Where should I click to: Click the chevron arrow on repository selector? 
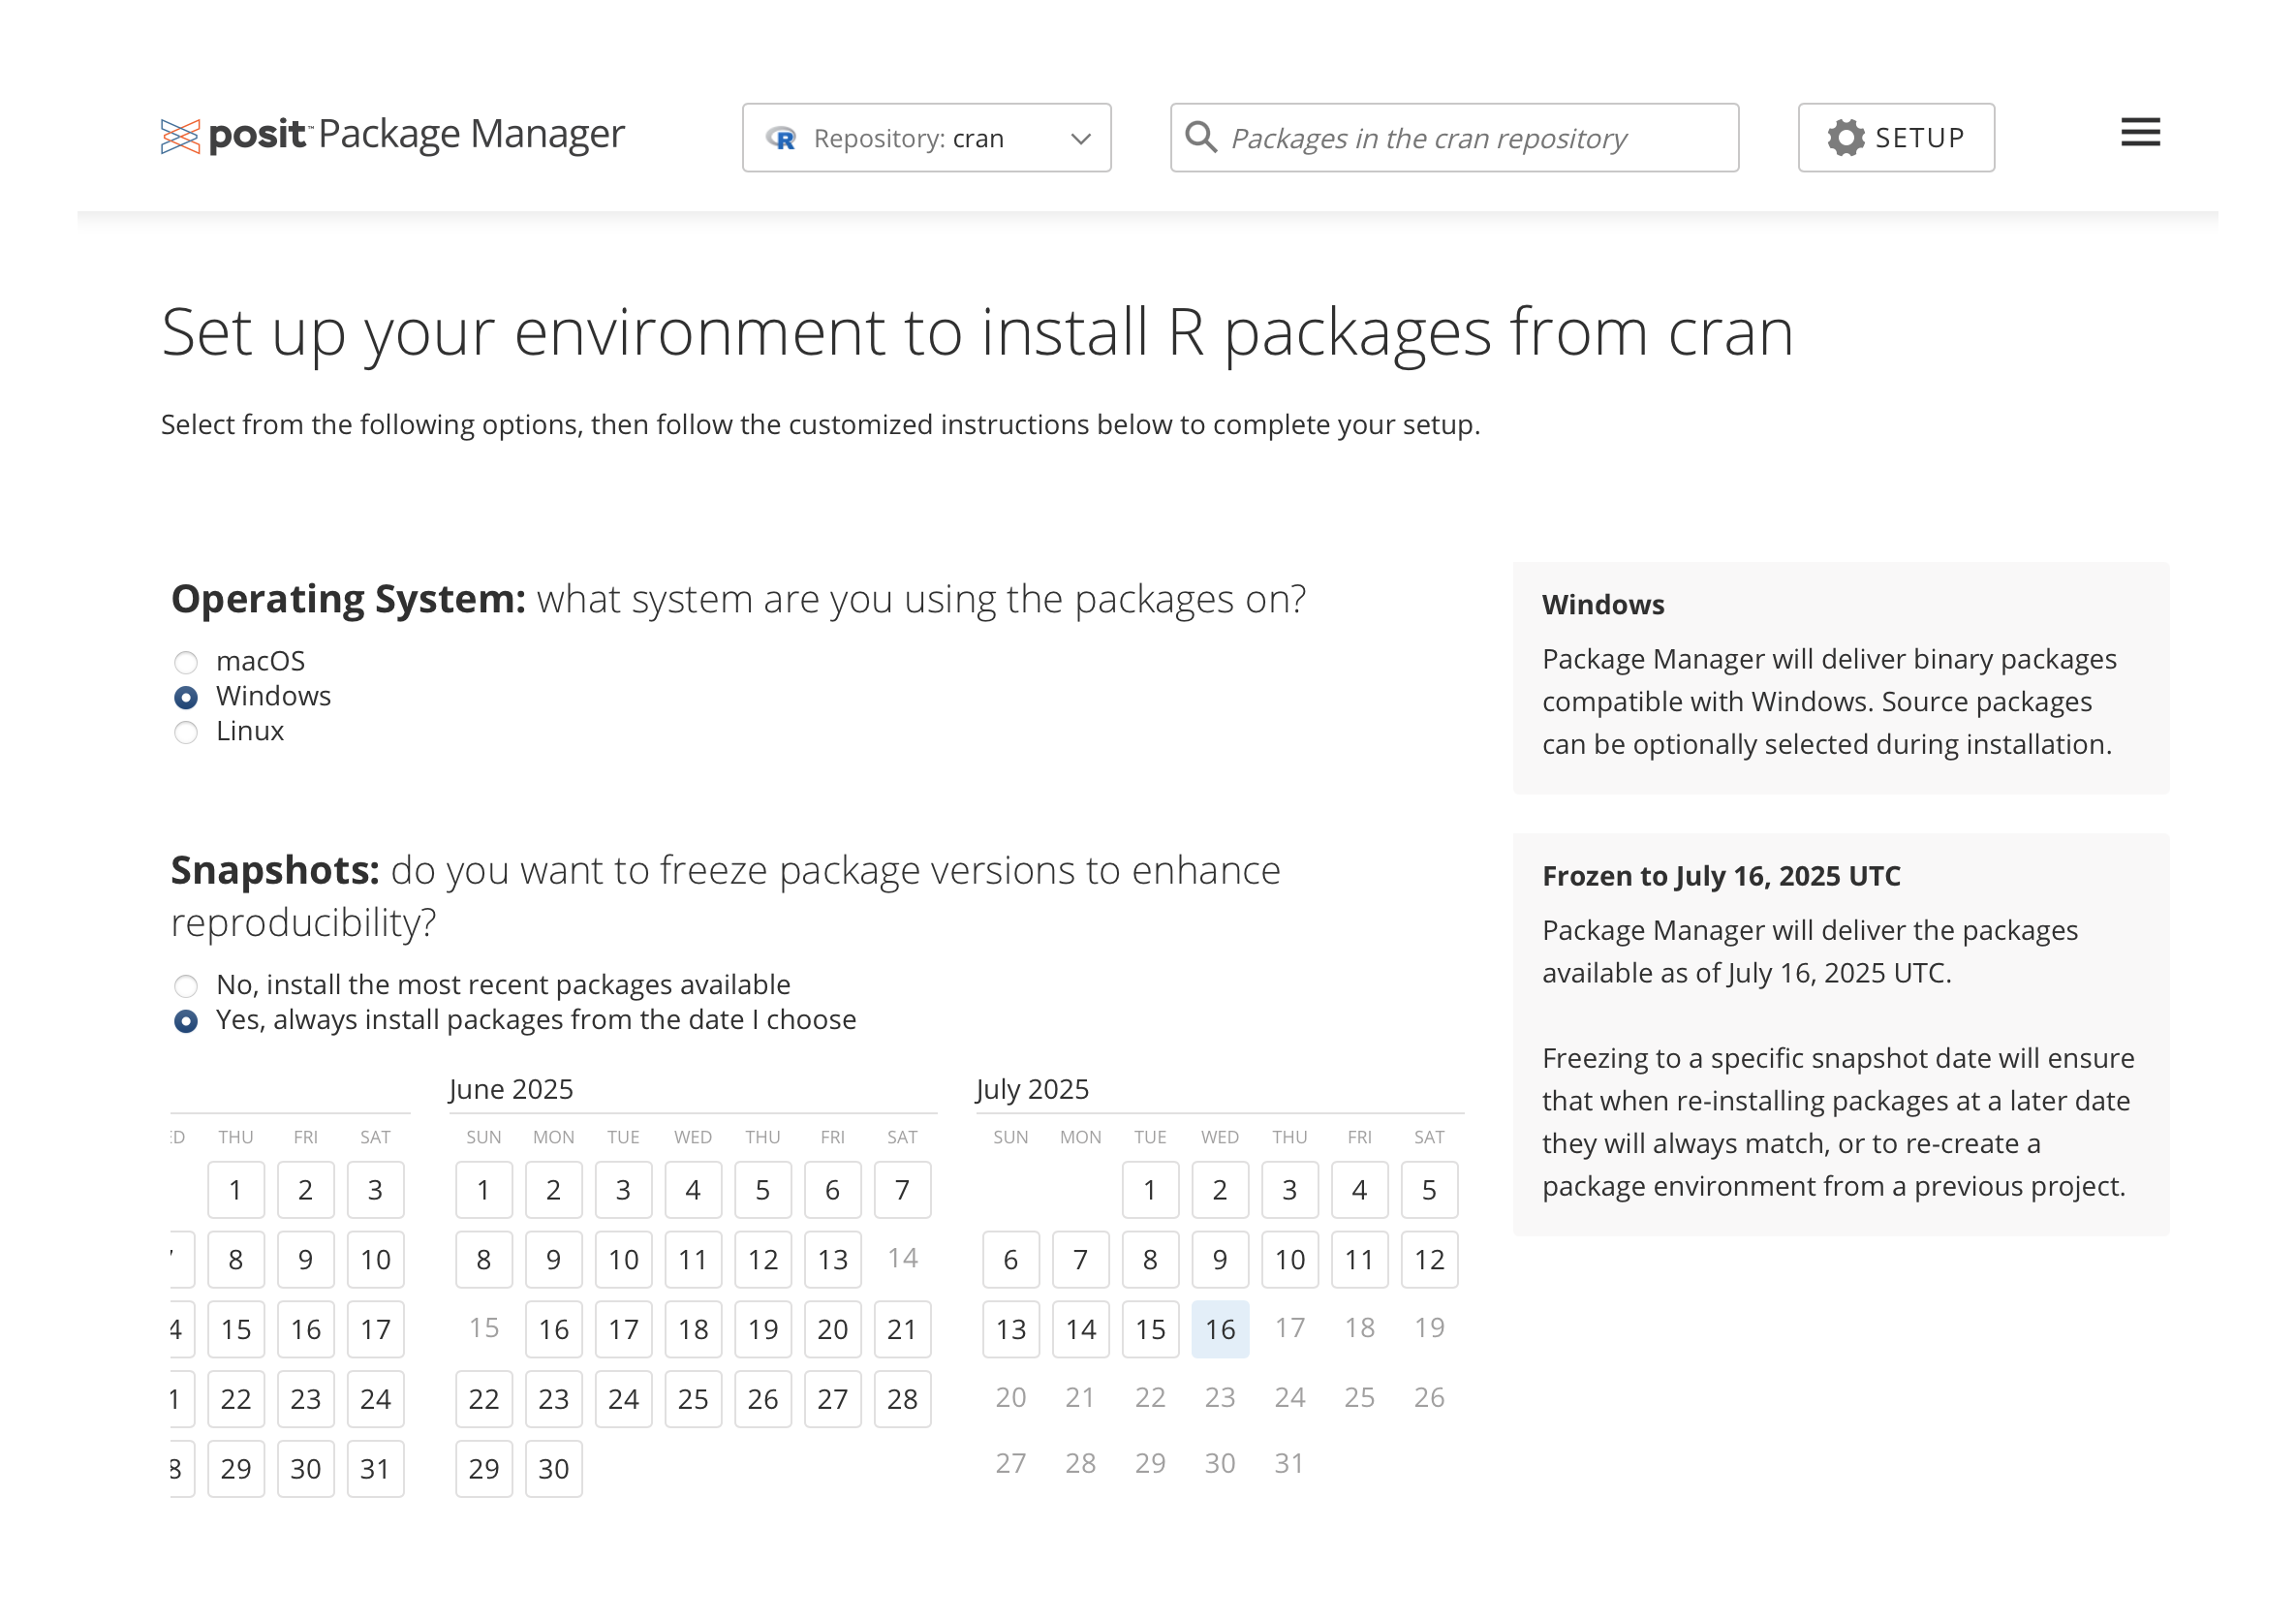pos(1080,139)
